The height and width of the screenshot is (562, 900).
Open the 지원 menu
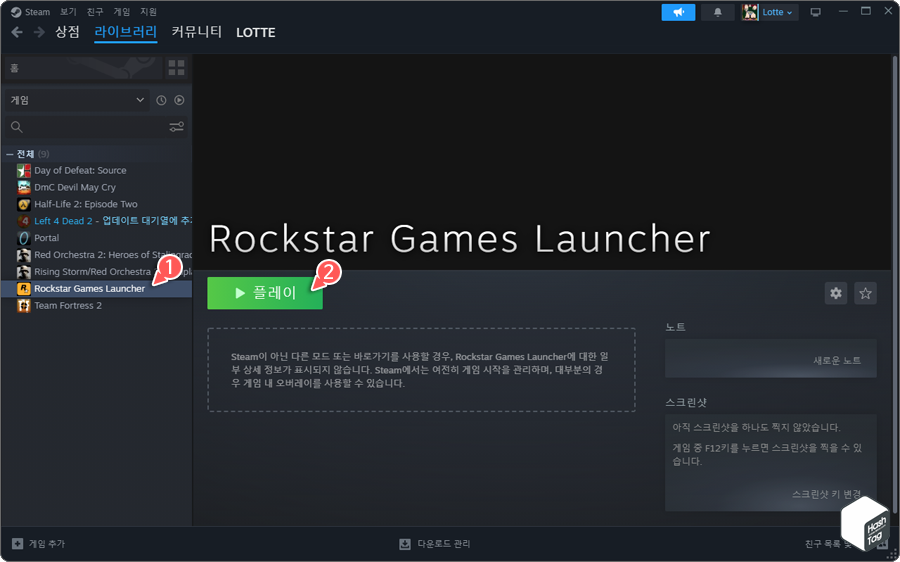pos(149,11)
